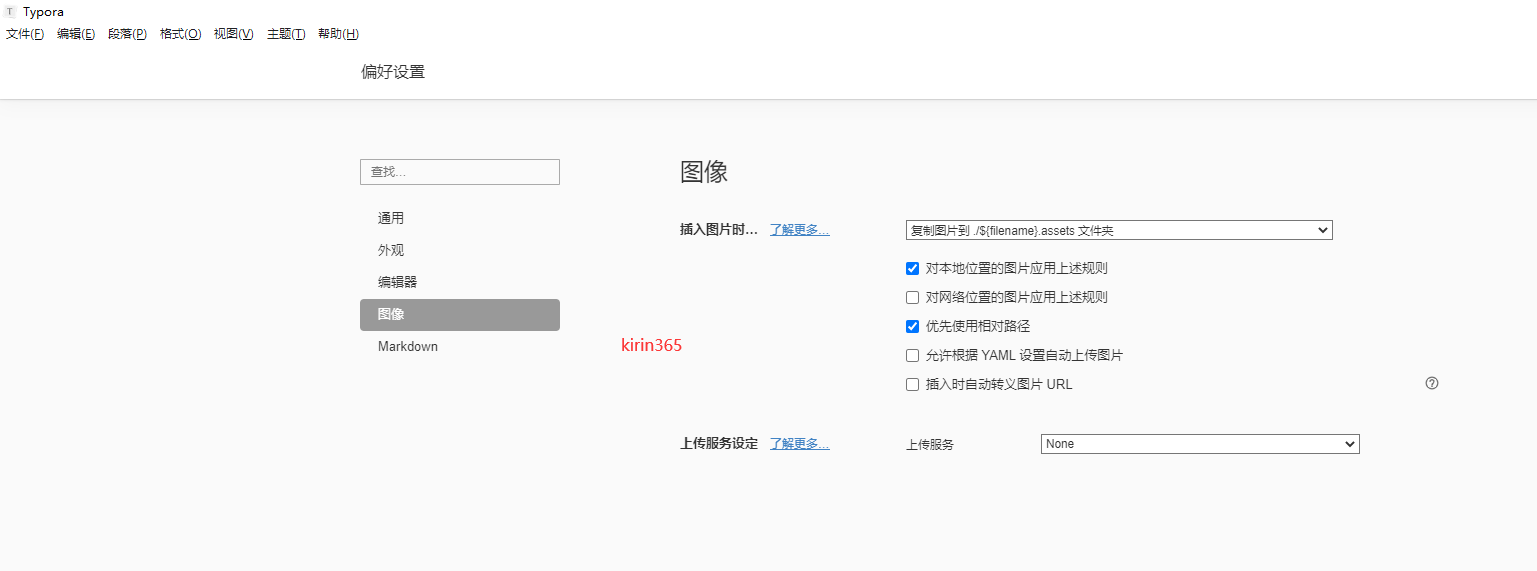Toggle 对本地位置的图片应用上述规则 checkbox
1537x571 pixels.
(912, 268)
